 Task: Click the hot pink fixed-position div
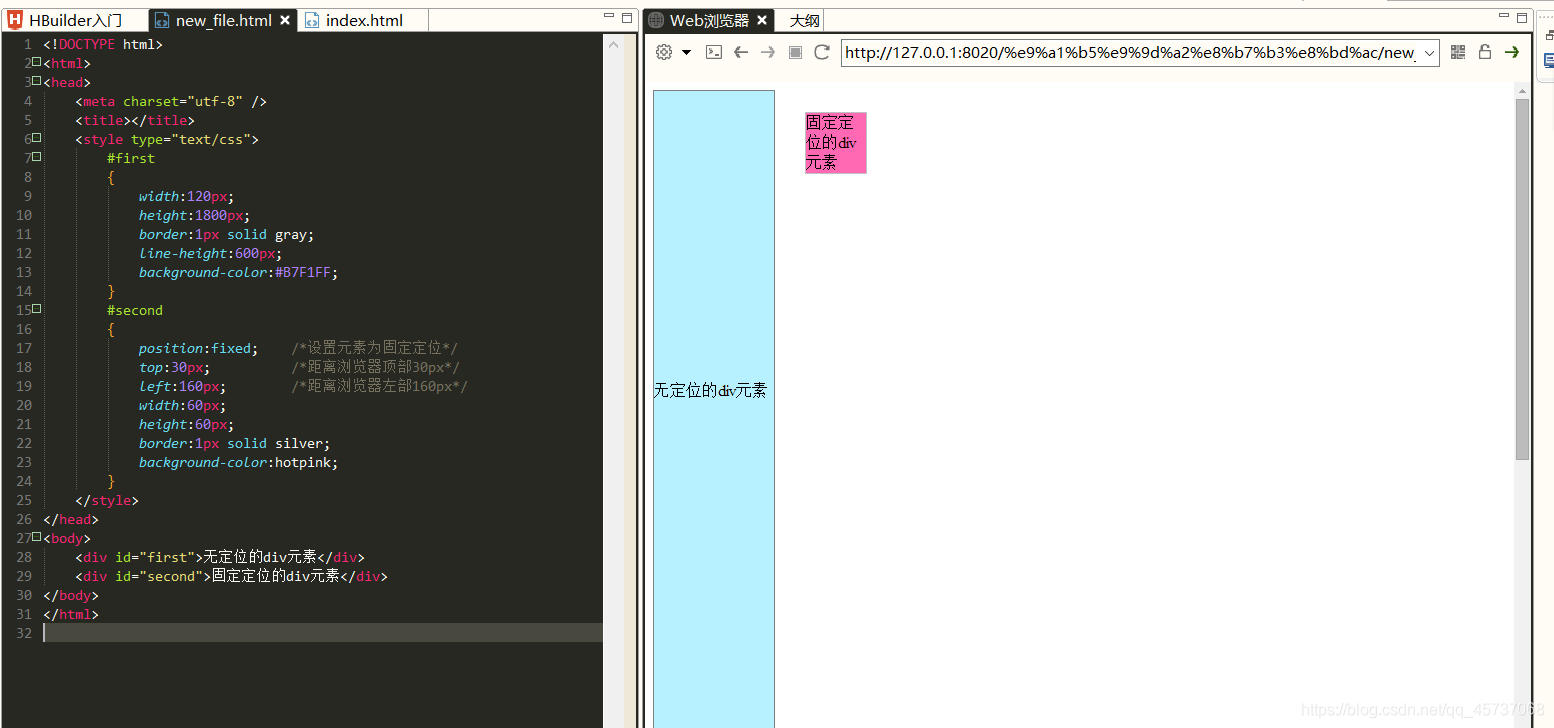pos(835,143)
